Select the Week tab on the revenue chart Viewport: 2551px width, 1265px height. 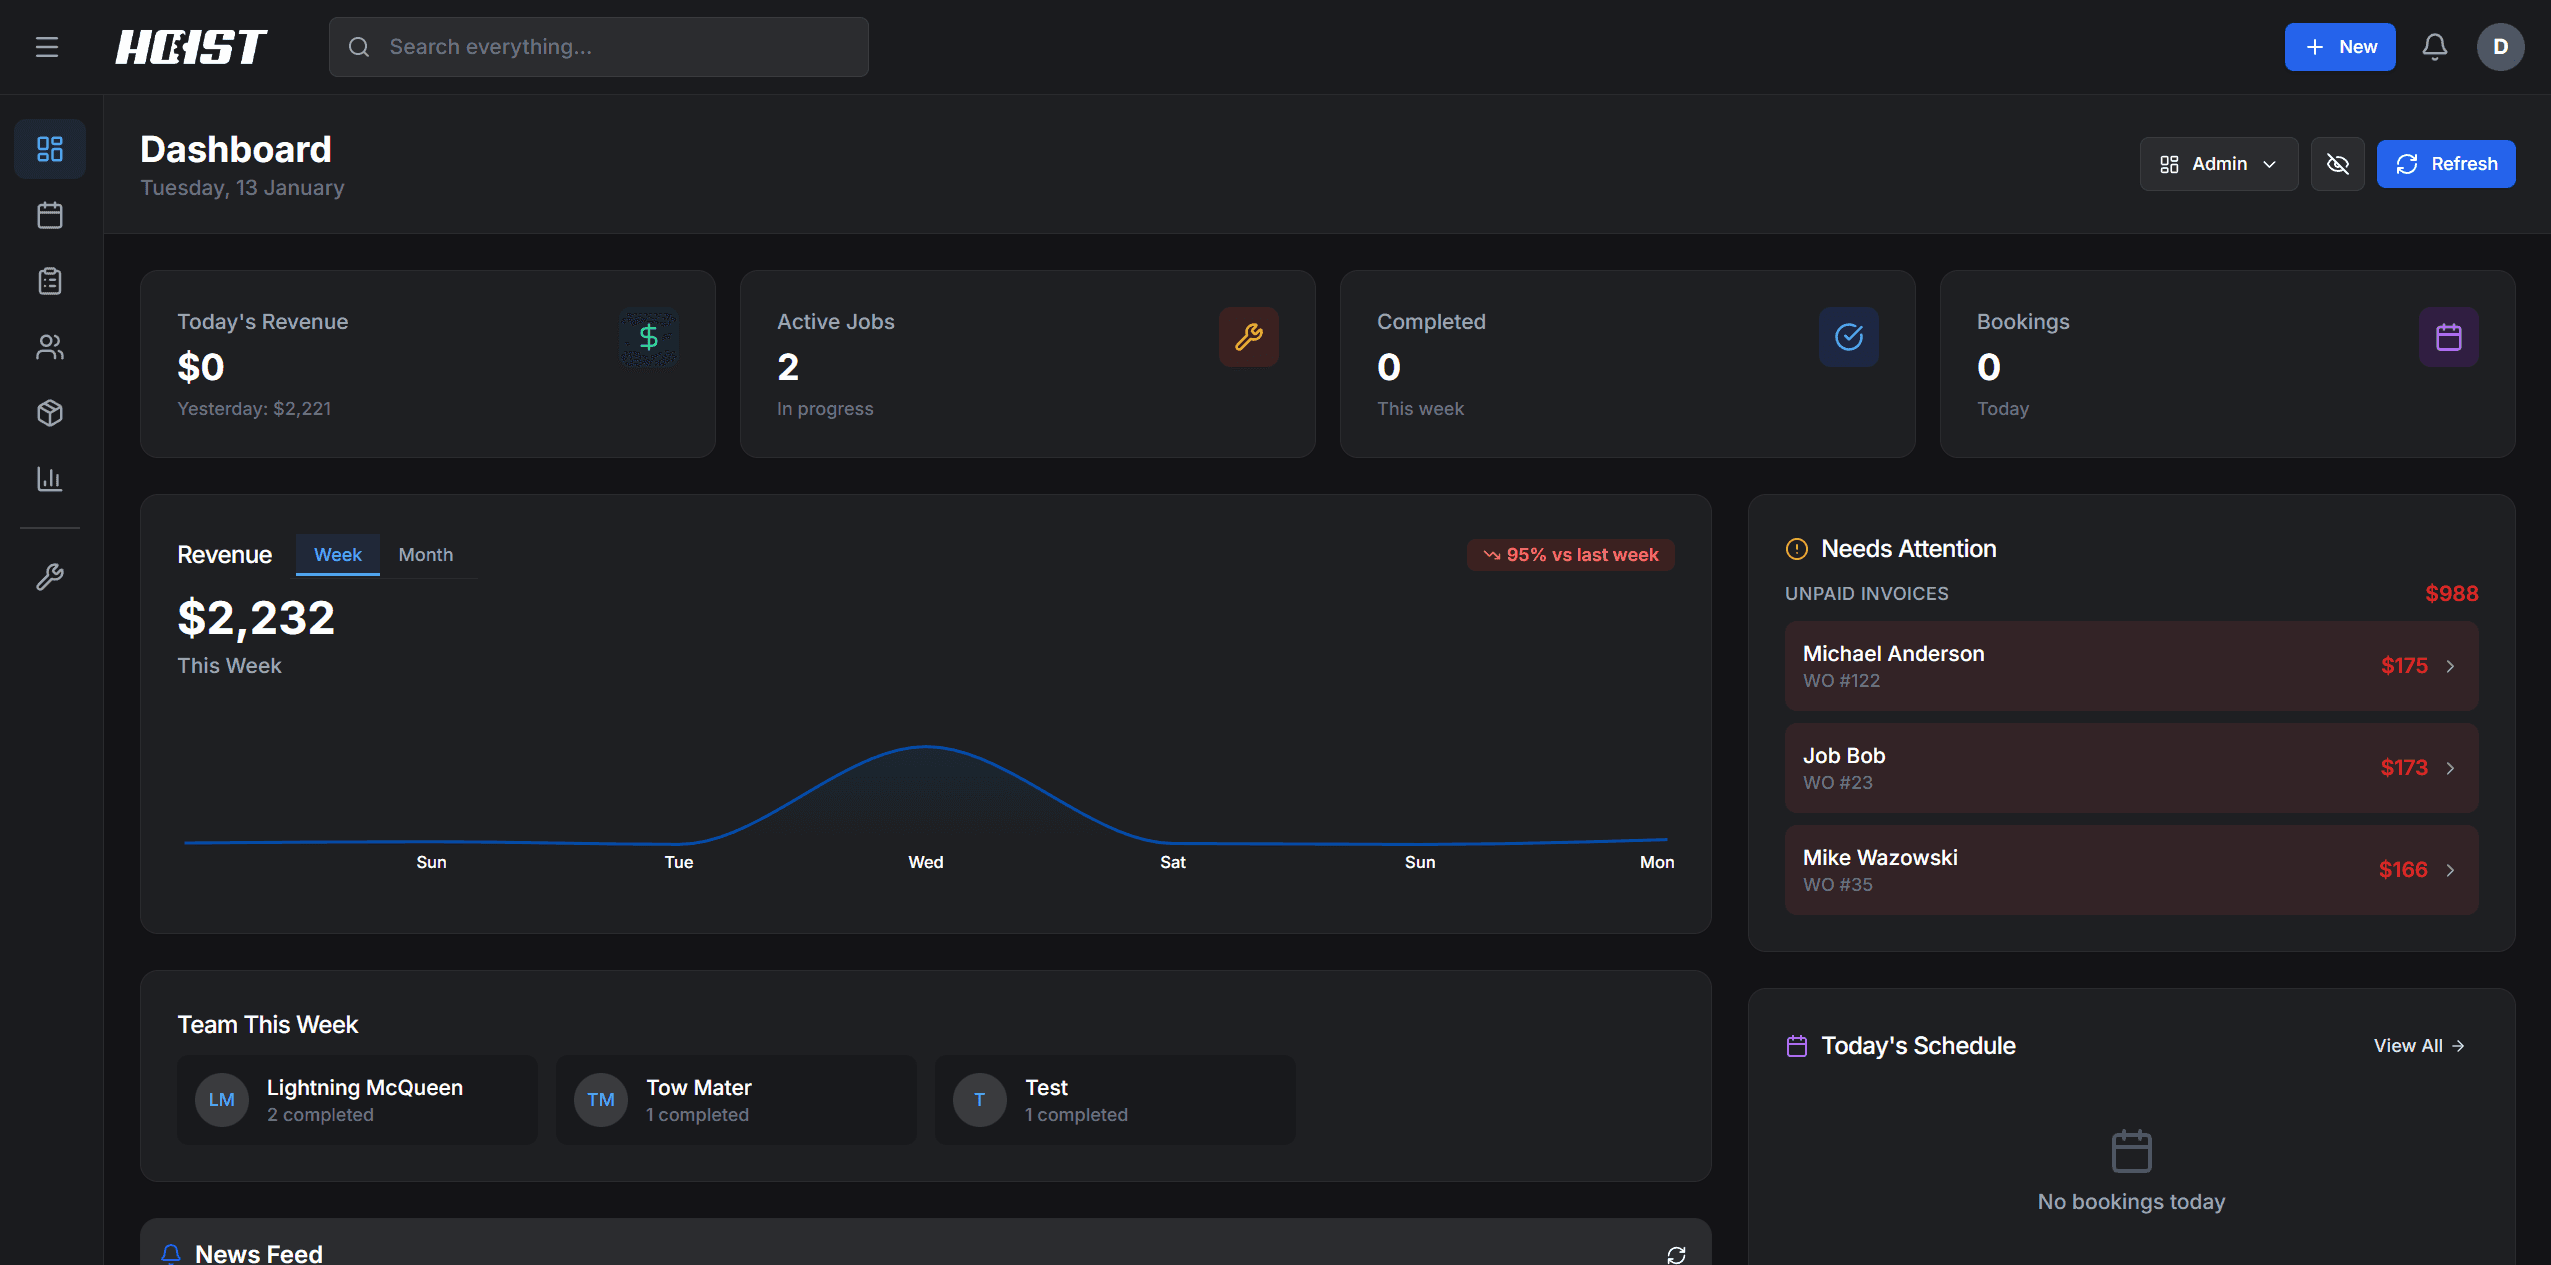pyautogui.click(x=337, y=554)
